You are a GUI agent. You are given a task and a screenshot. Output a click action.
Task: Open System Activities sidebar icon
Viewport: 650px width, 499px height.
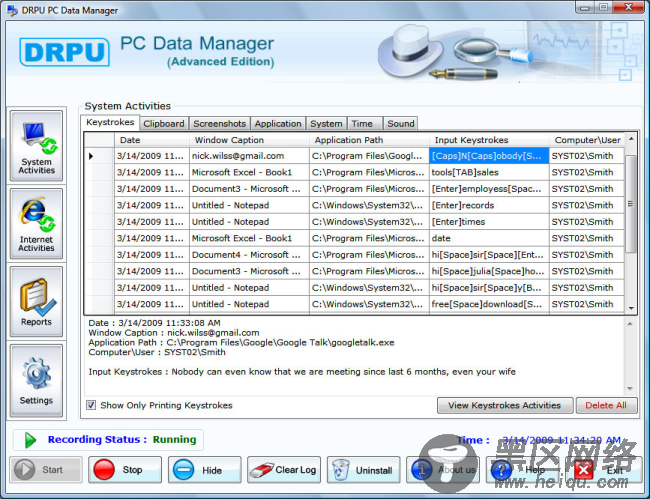[x=36, y=145]
